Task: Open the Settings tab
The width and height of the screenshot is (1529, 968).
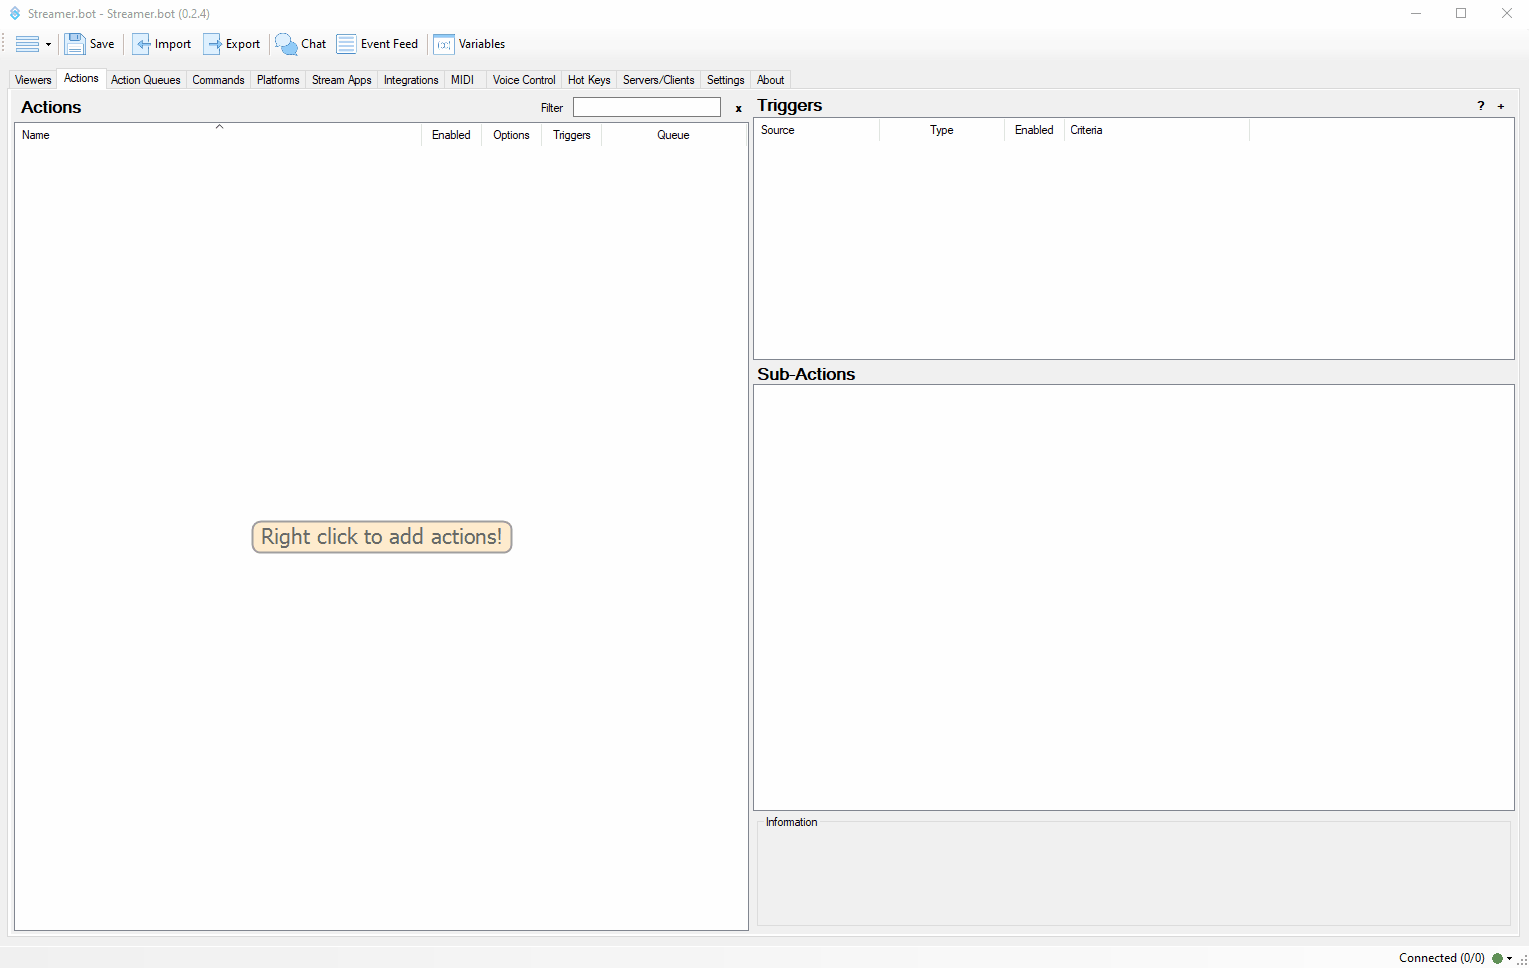Action: coord(725,80)
